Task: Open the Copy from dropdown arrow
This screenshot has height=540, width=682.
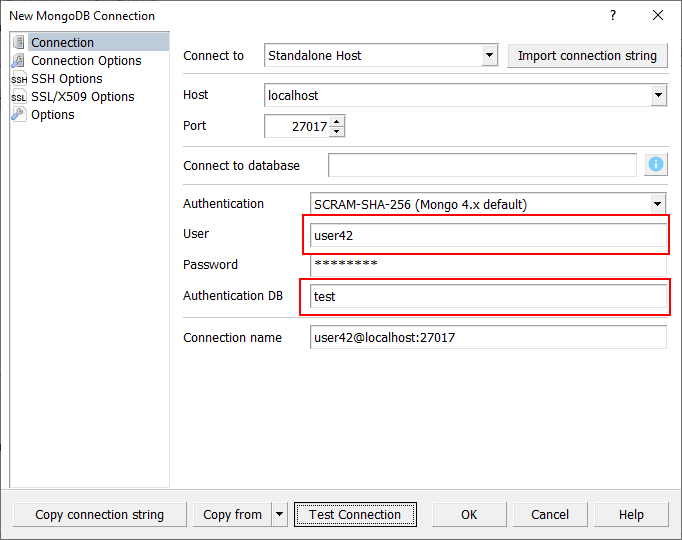Action: tap(279, 515)
